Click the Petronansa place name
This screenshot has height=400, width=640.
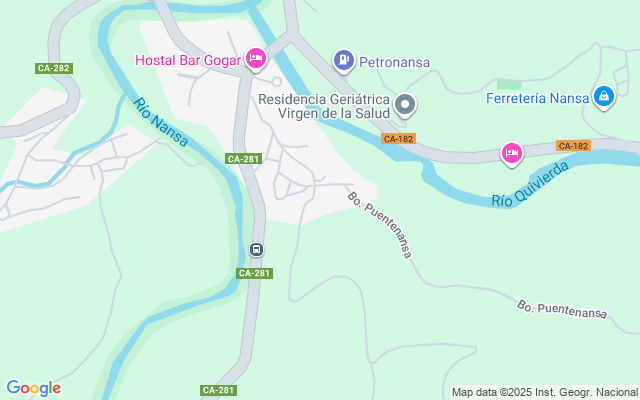pyautogui.click(x=394, y=62)
